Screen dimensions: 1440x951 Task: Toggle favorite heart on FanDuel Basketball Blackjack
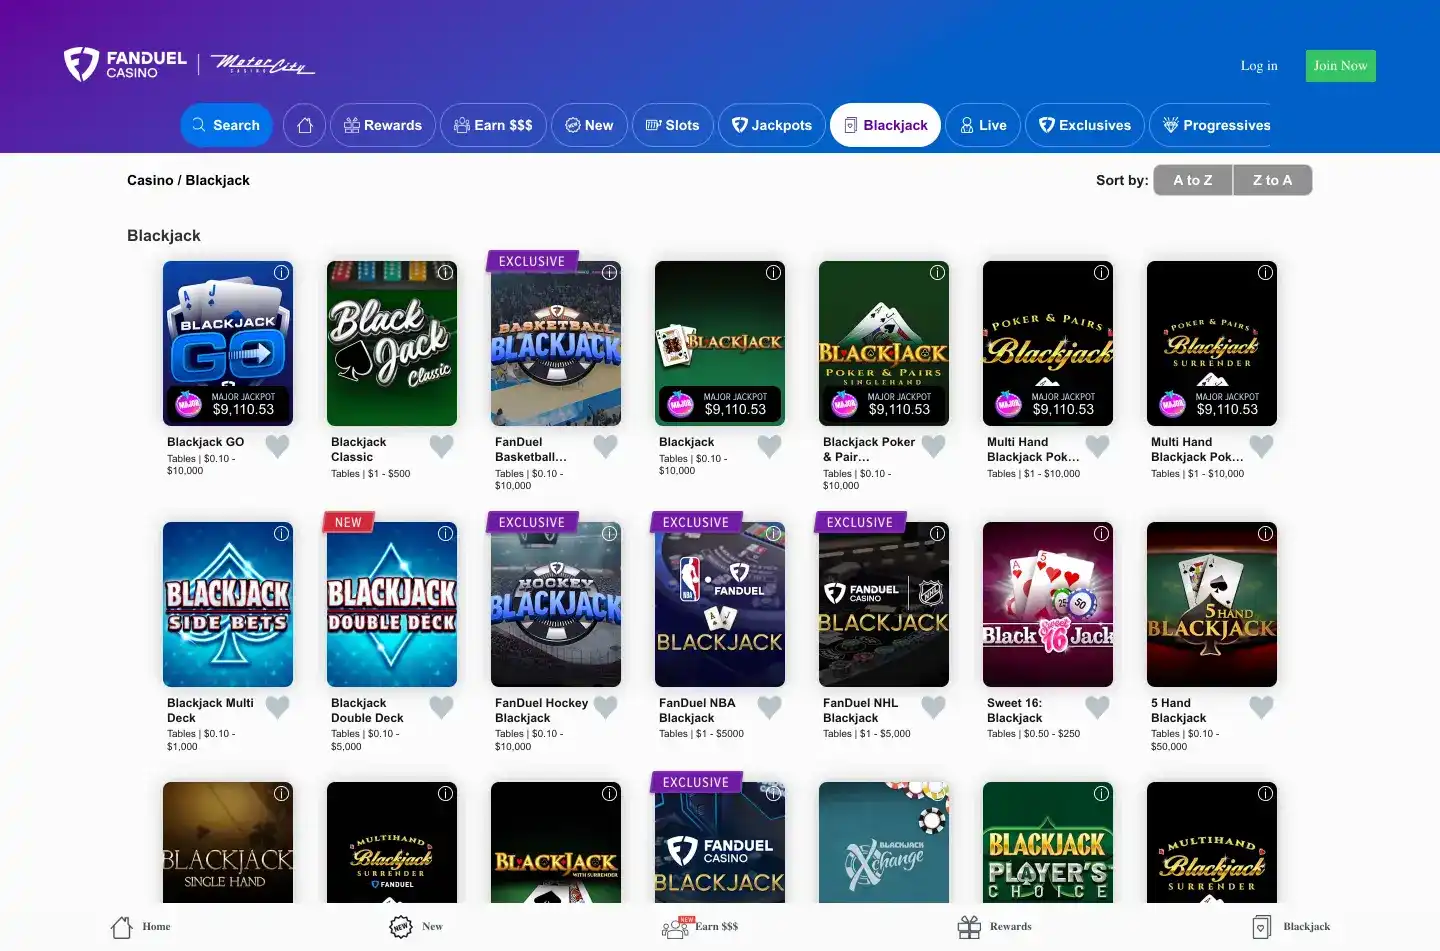605,446
